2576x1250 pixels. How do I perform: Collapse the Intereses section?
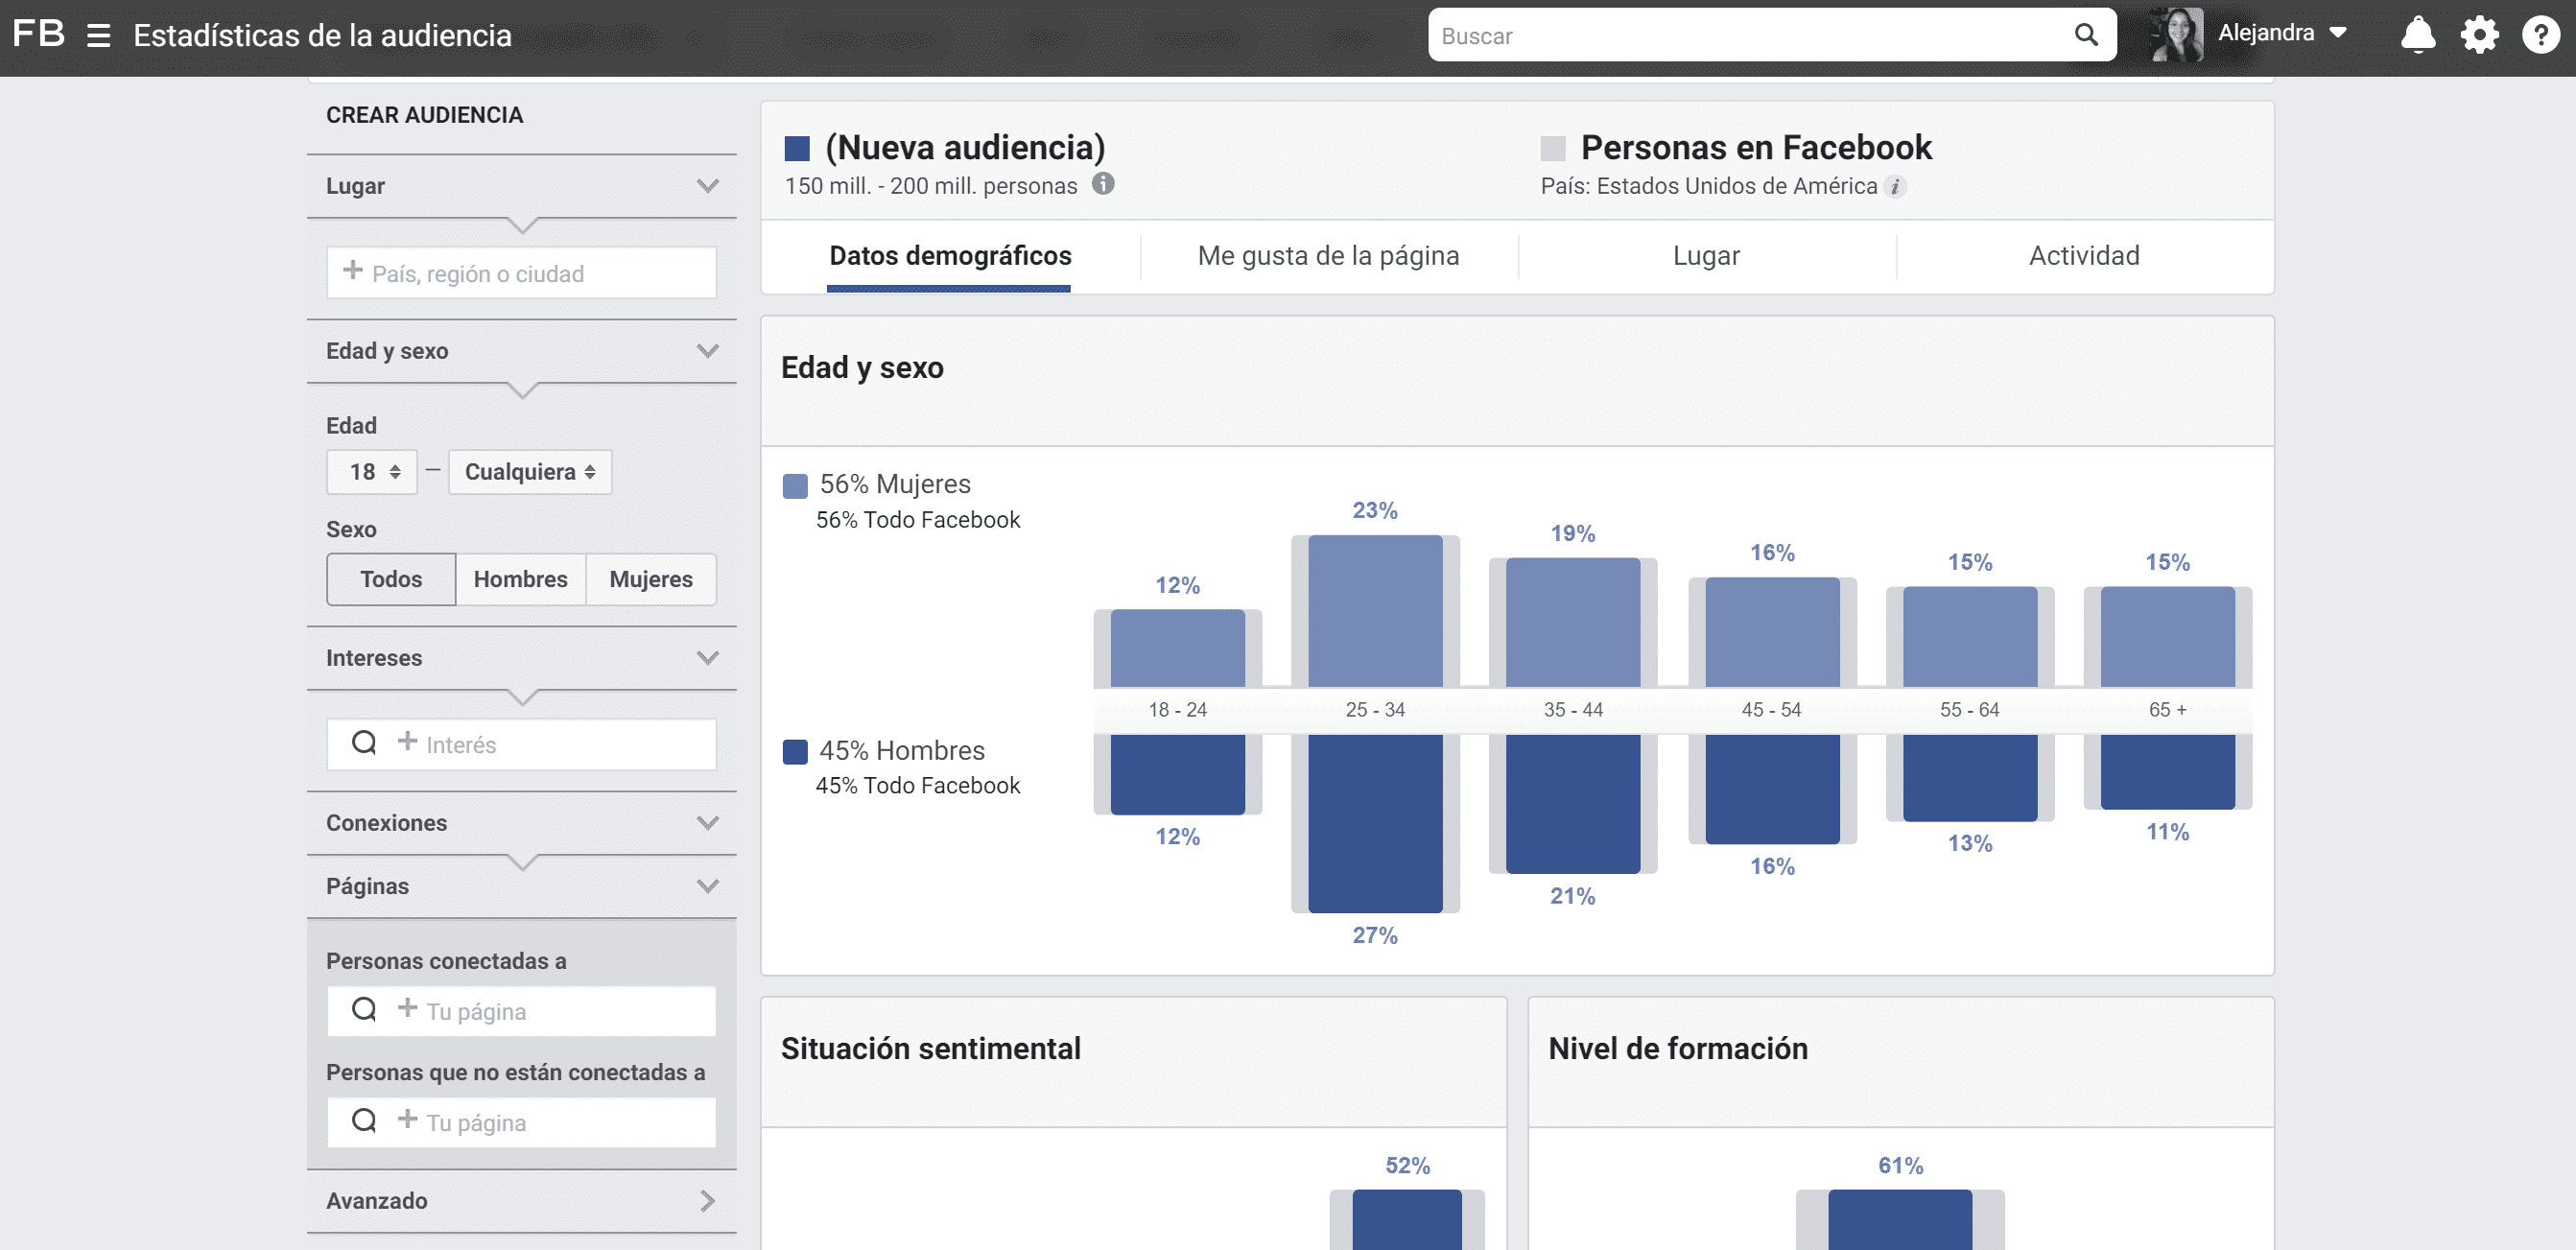(x=708, y=658)
